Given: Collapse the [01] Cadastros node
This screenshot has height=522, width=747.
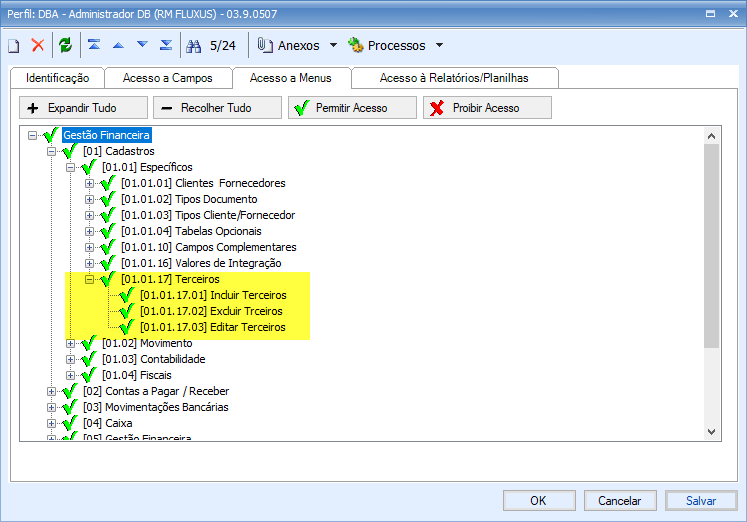Looking at the screenshot, I should pos(51,151).
